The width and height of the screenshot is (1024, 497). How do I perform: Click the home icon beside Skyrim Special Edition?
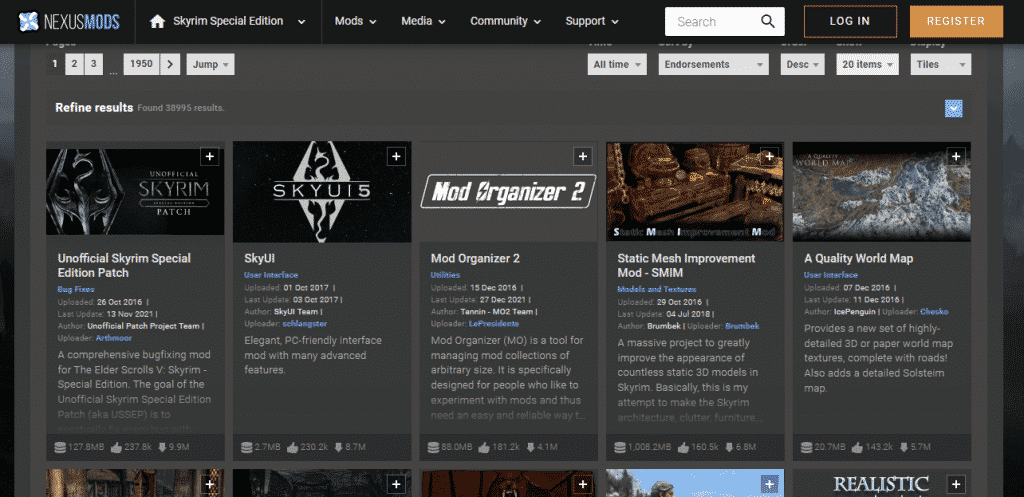[157, 21]
